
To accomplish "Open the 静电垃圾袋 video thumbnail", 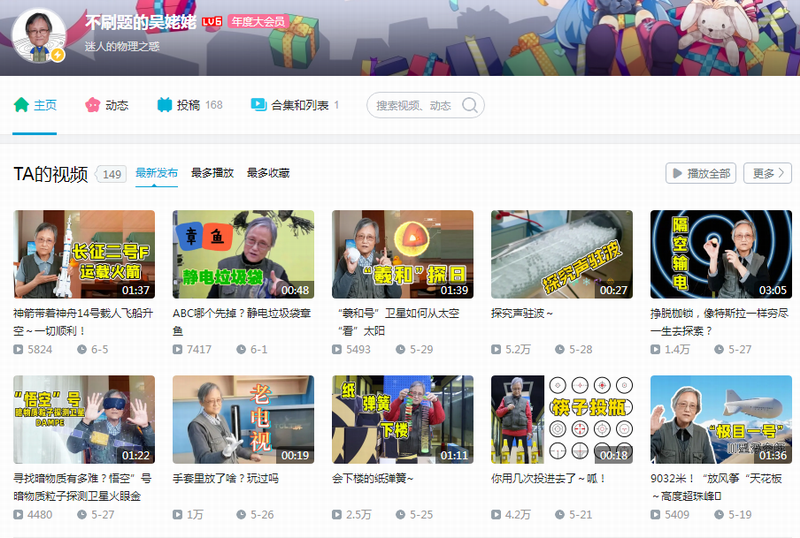I will pos(243,255).
